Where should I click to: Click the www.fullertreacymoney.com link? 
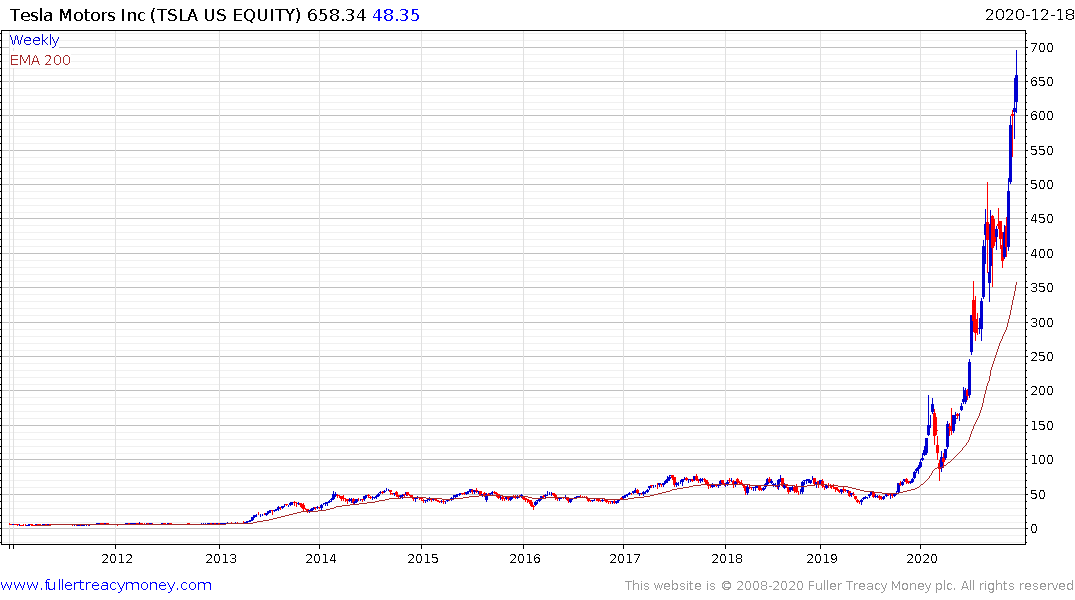coord(106,585)
